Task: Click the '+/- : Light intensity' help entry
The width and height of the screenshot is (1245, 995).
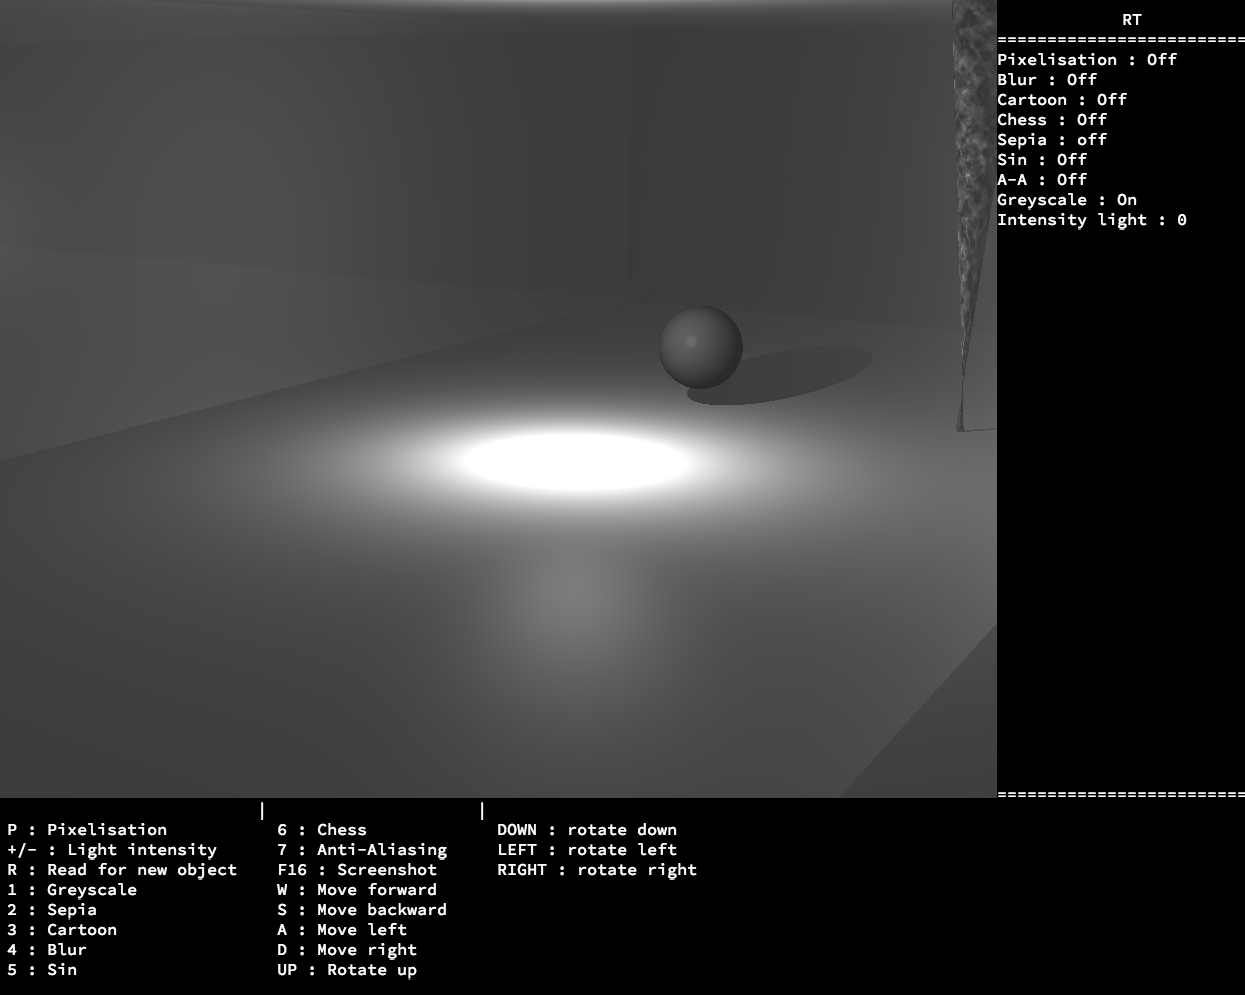Action: [x=112, y=850]
